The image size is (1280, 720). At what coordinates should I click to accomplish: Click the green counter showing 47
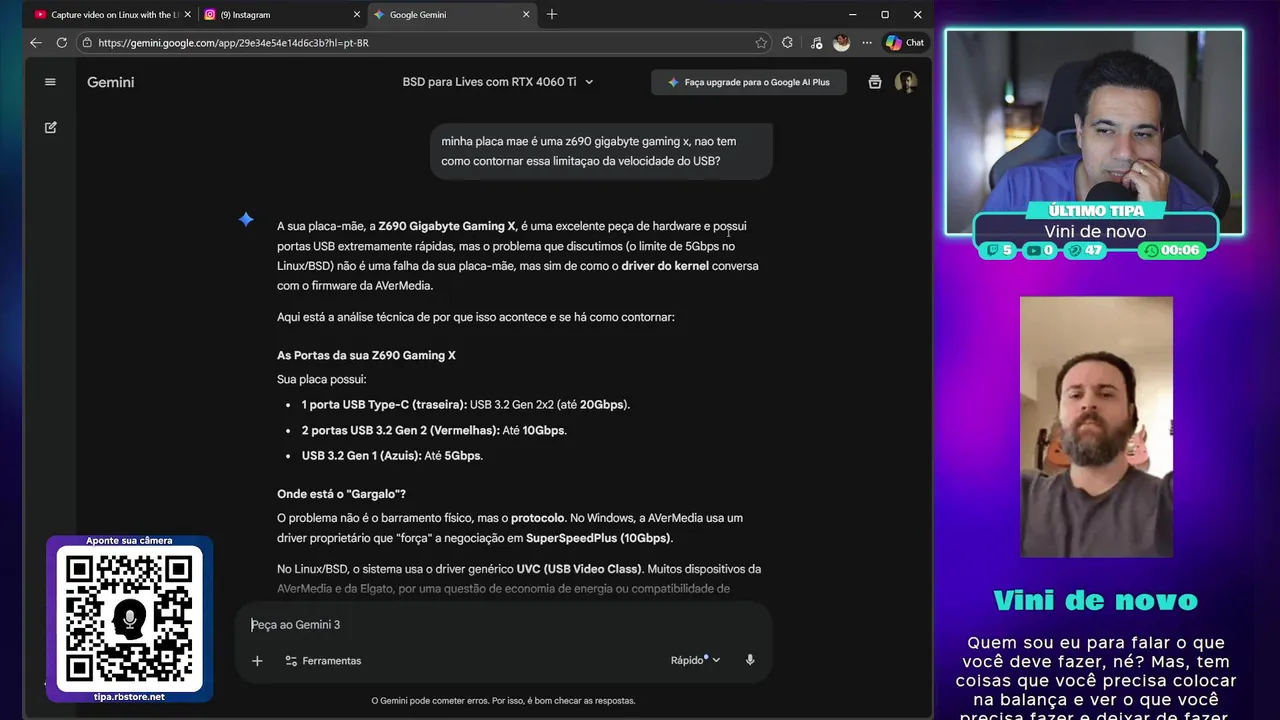[x=1085, y=250]
